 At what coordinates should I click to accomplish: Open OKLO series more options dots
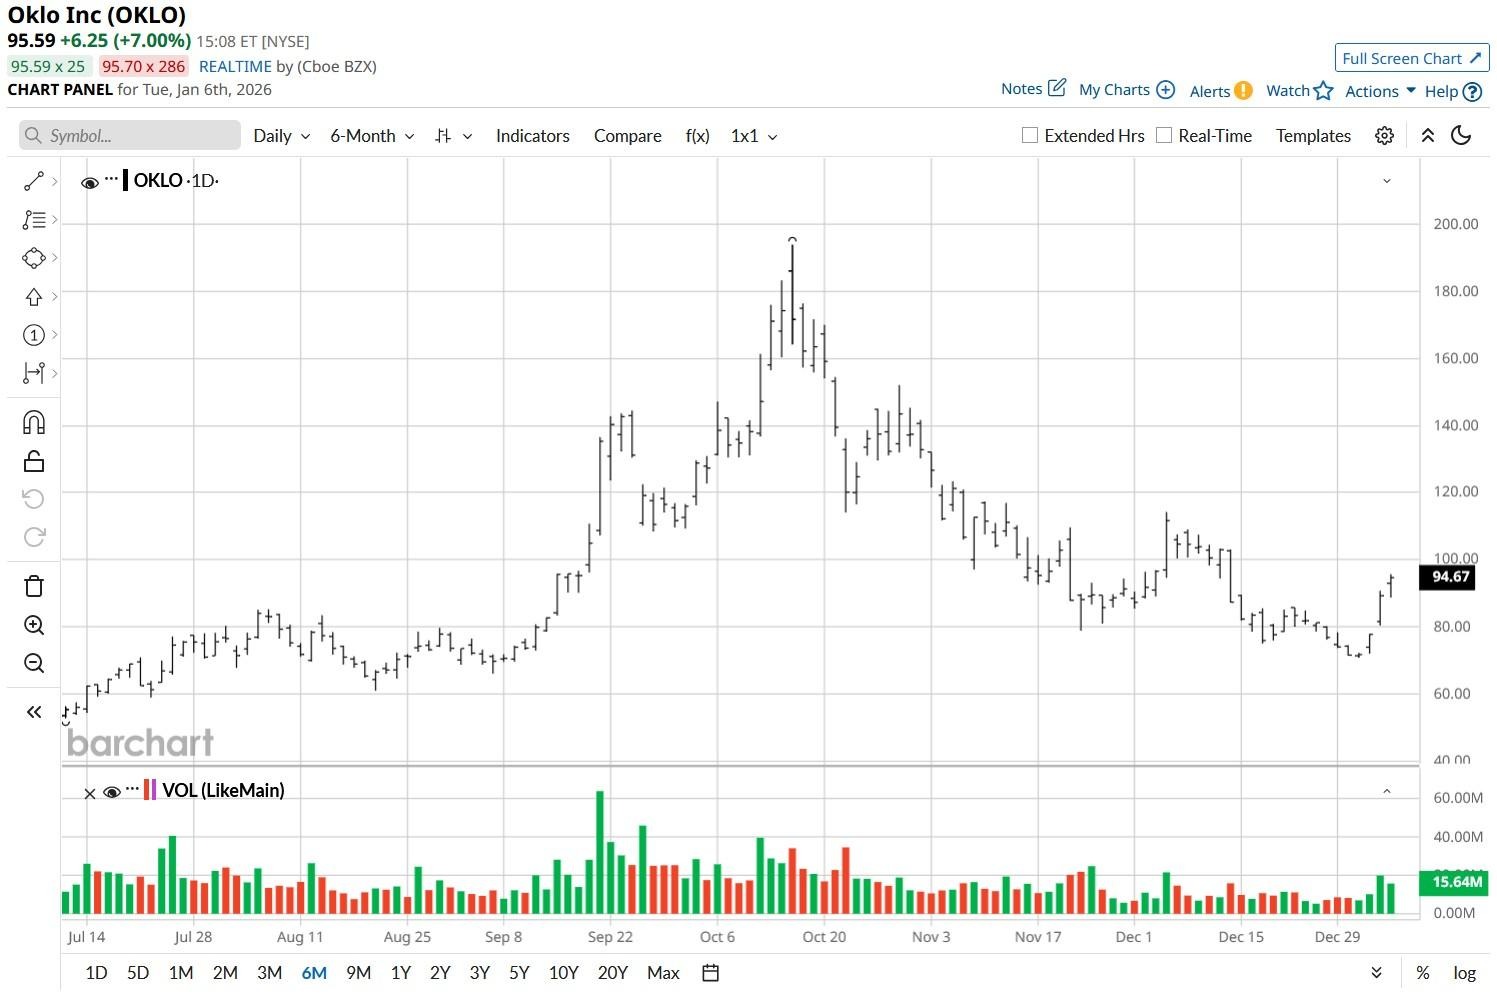111,180
